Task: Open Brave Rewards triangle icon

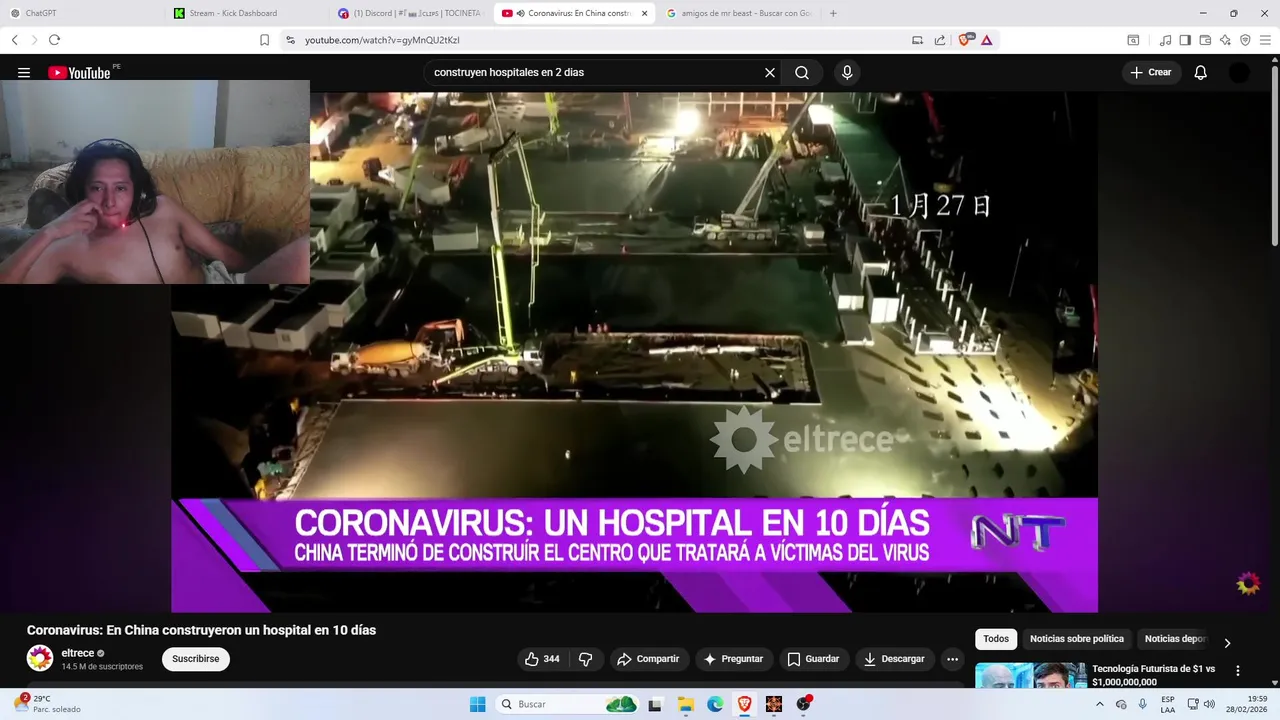Action: [x=987, y=40]
